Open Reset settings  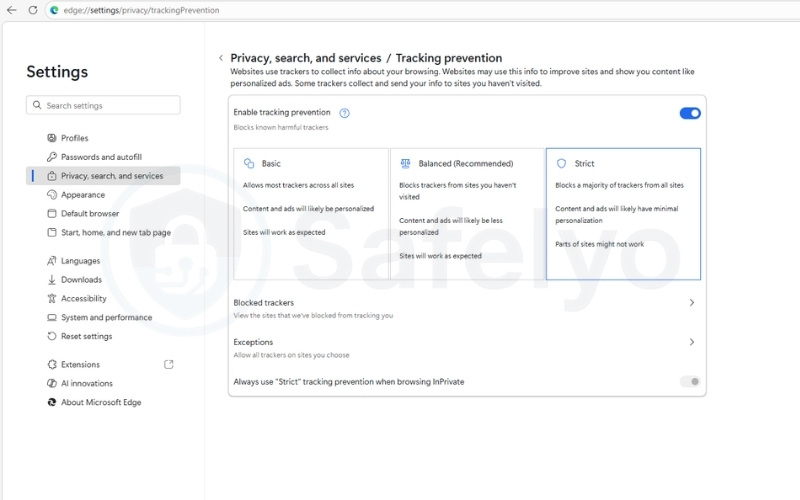103,336
